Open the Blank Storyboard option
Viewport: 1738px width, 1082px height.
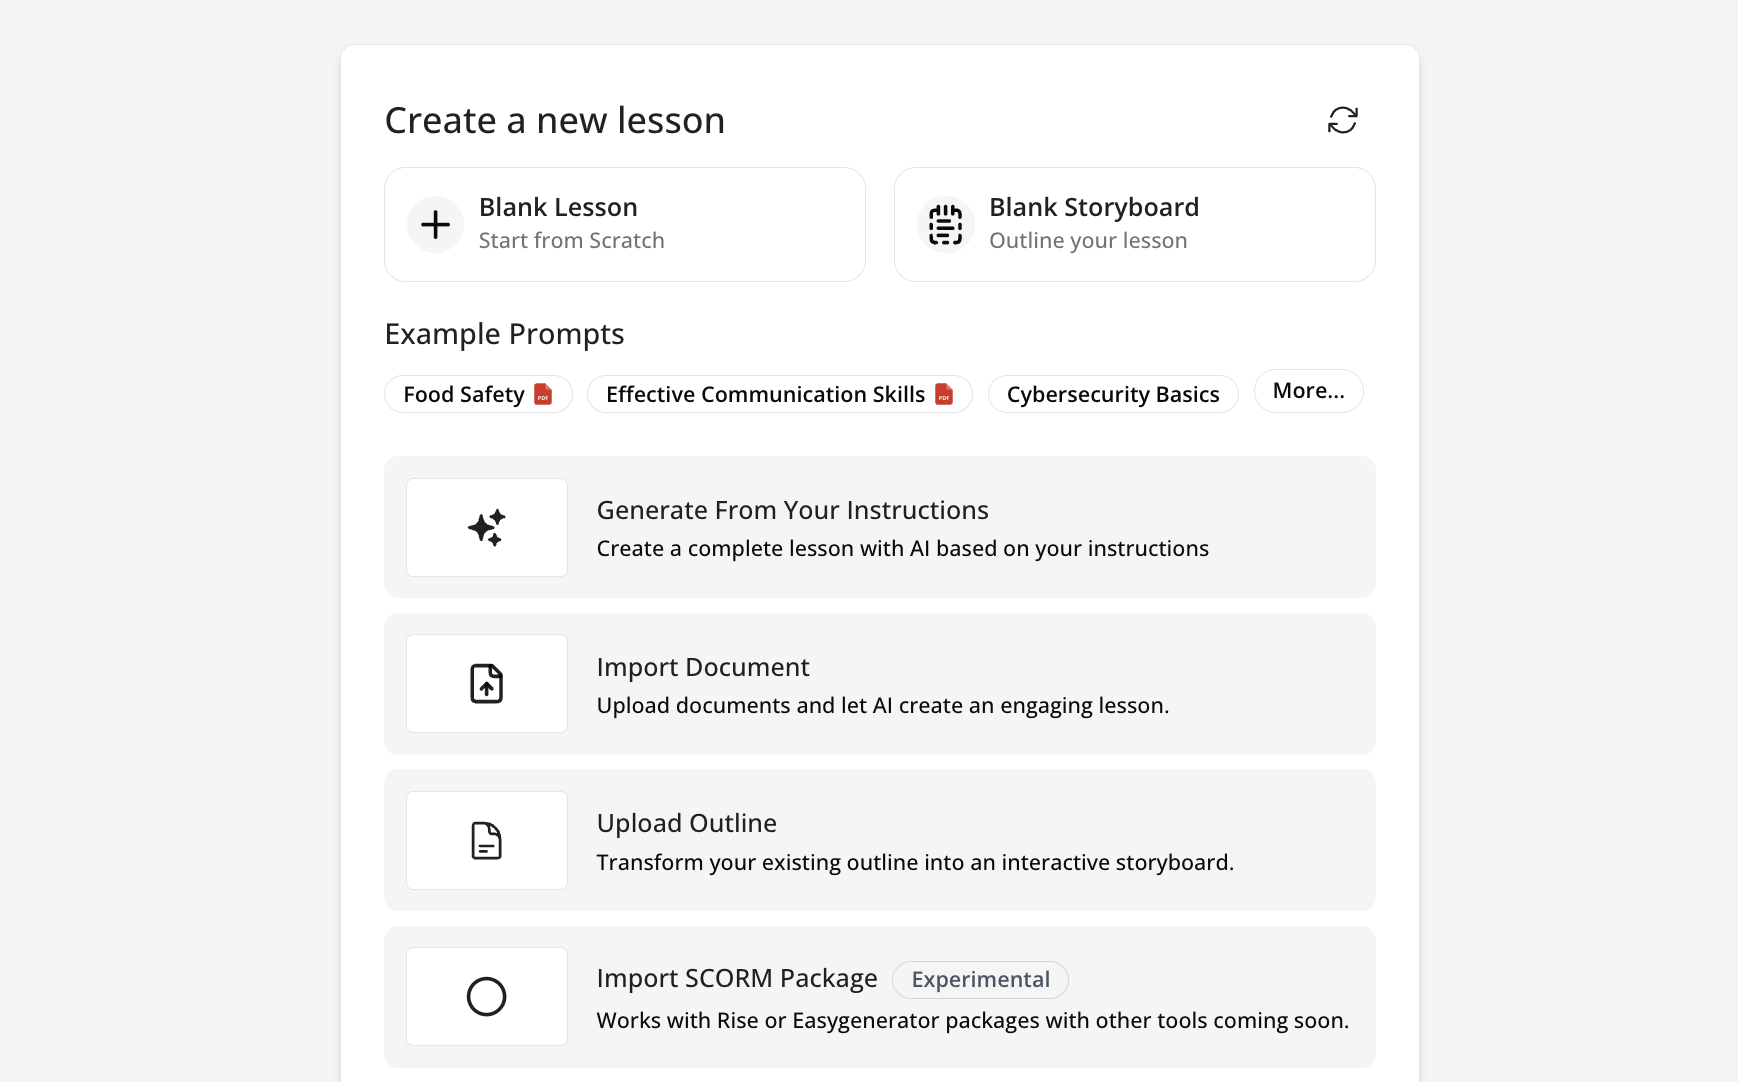coord(1134,224)
